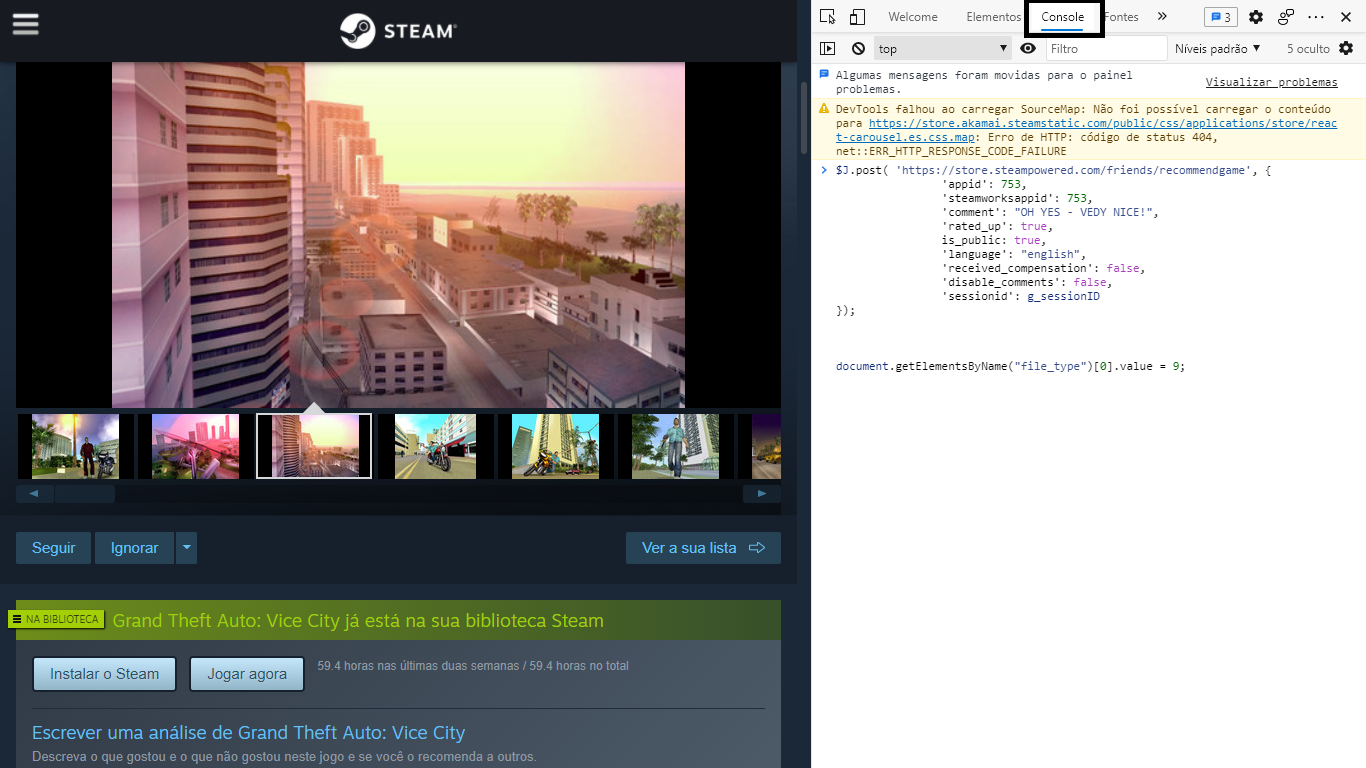Select thumbnail of red motorcycle on street
The height and width of the screenshot is (768, 1366).
435,446
